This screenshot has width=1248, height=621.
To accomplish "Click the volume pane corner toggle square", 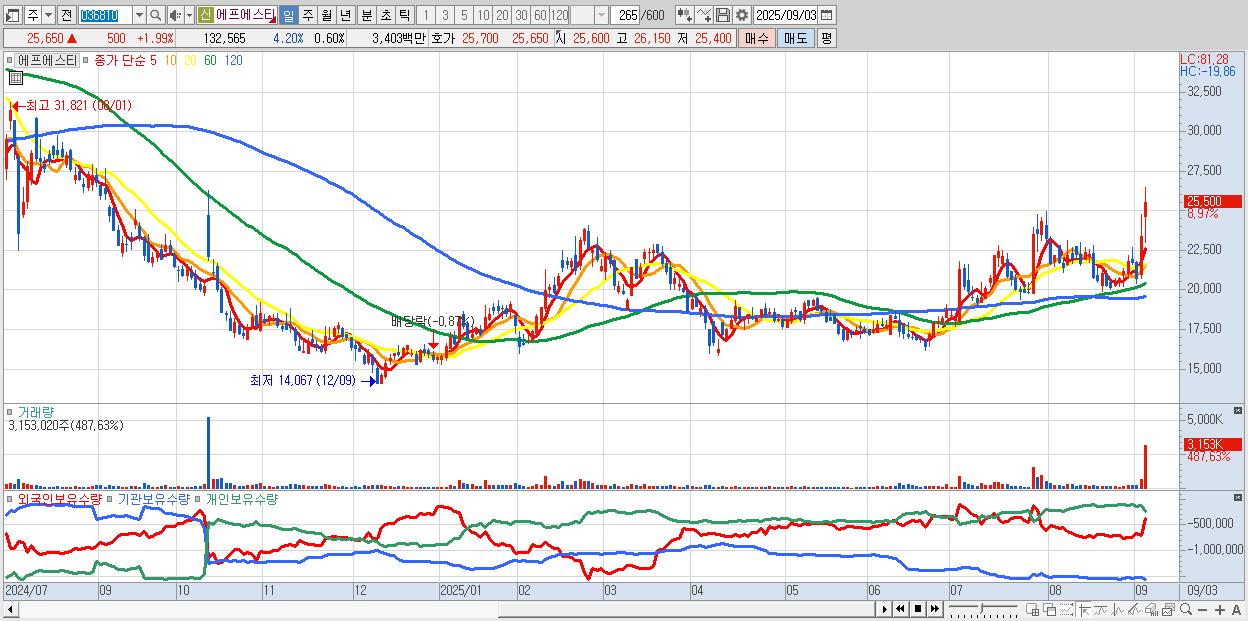I will click(x=1239, y=410).
